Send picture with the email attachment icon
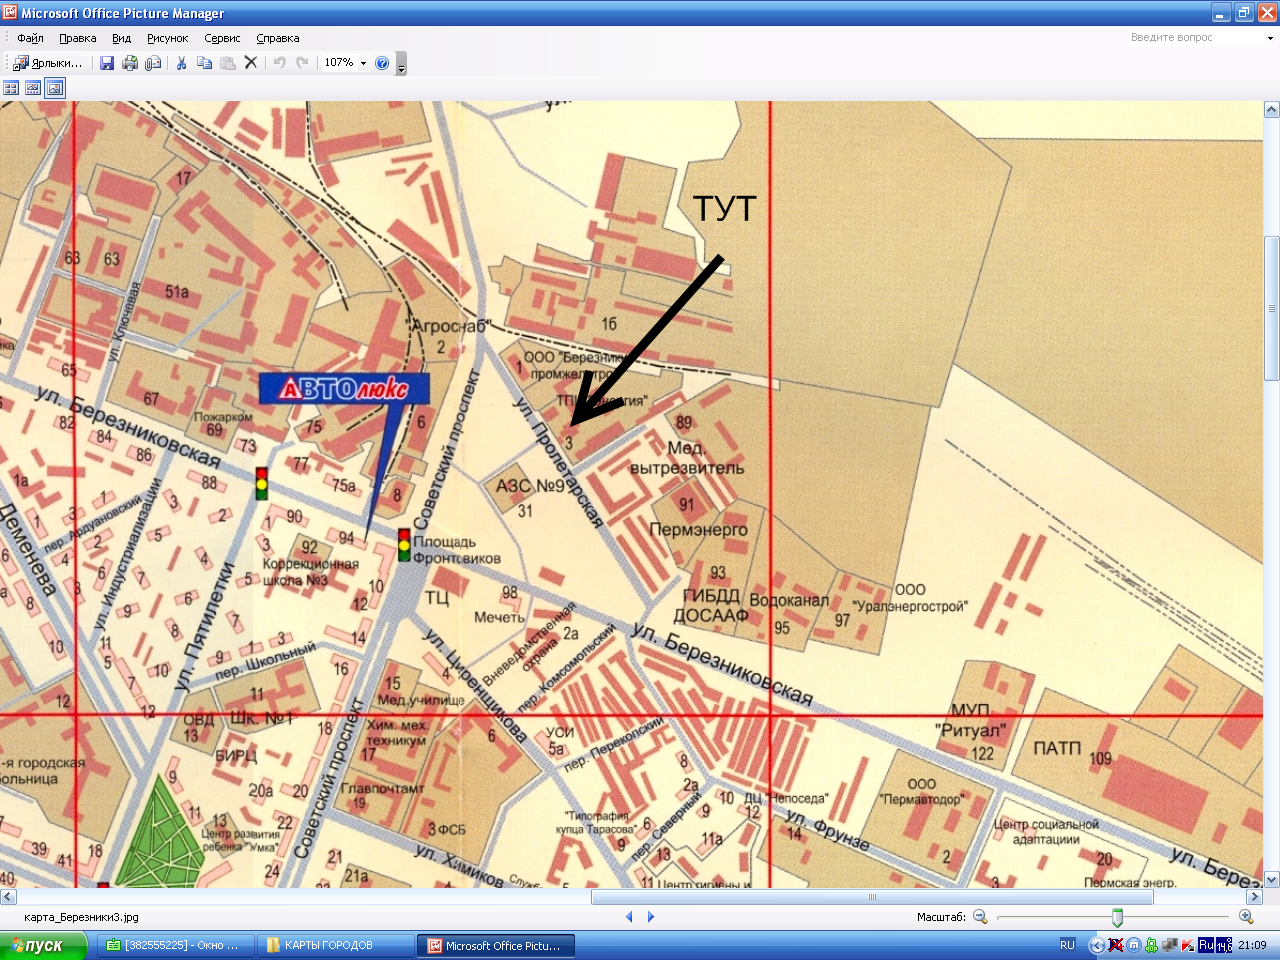The width and height of the screenshot is (1280, 960). (x=153, y=63)
